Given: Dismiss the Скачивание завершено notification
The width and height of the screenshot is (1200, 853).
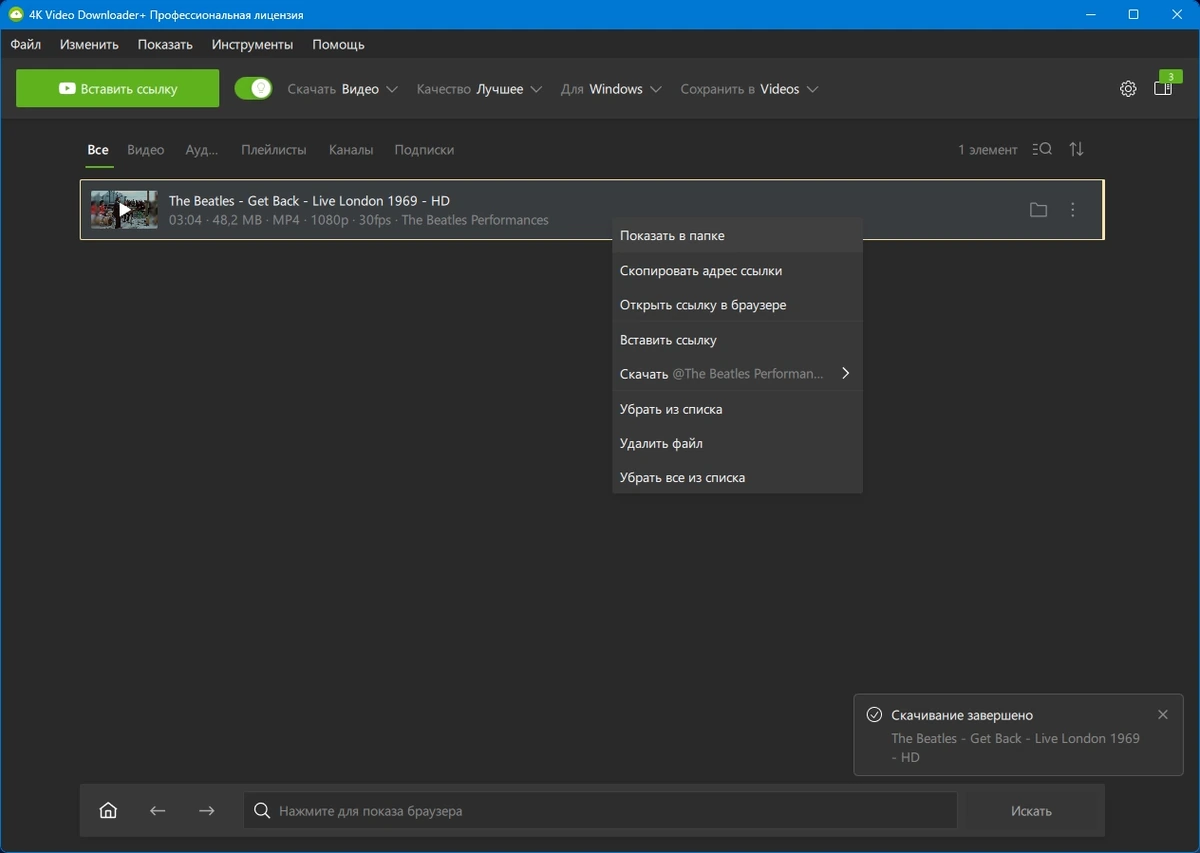Looking at the screenshot, I should [1162, 715].
